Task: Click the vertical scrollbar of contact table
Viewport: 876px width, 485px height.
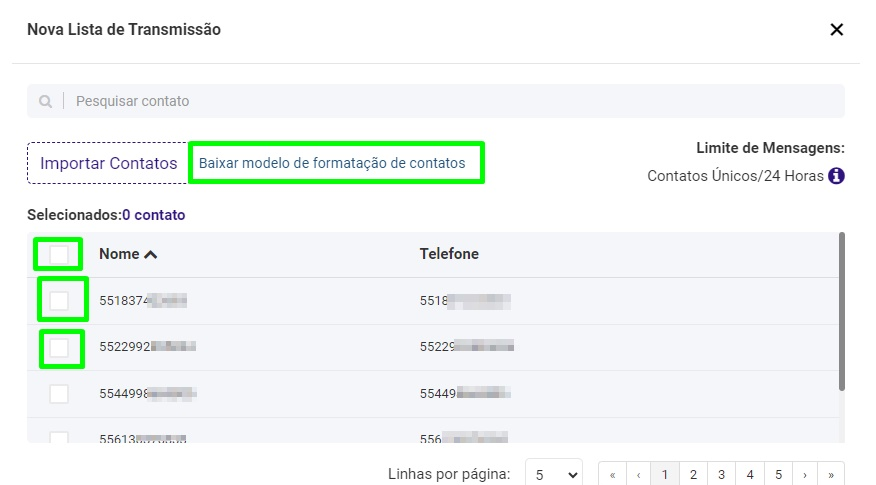Action: tap(842, 310)
